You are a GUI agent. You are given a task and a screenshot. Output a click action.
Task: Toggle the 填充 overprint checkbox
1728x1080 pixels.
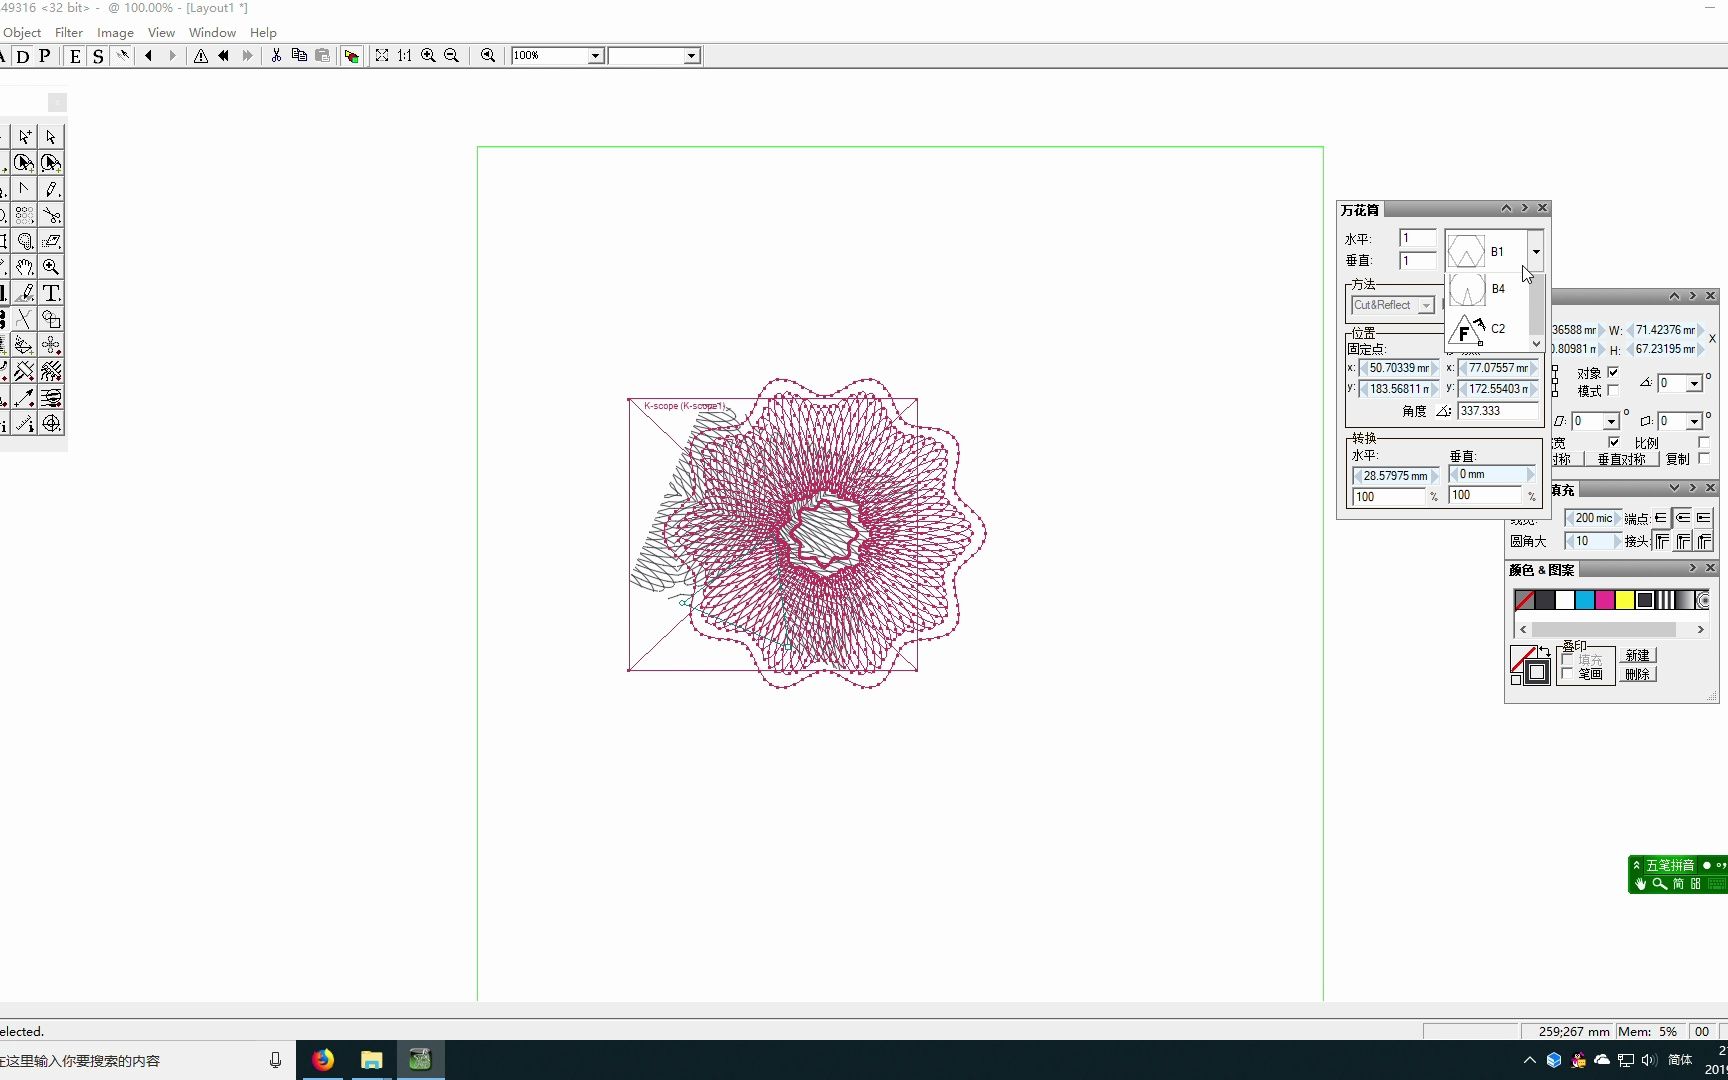pos(1567,659)
